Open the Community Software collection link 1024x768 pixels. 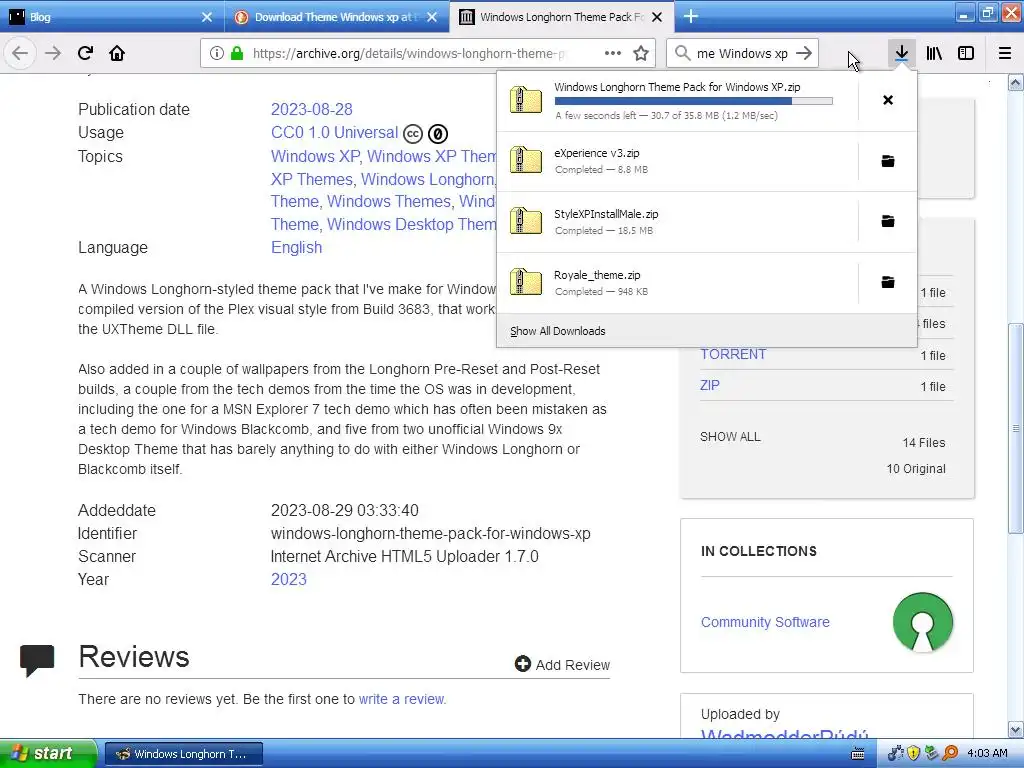tap(765, 622)
